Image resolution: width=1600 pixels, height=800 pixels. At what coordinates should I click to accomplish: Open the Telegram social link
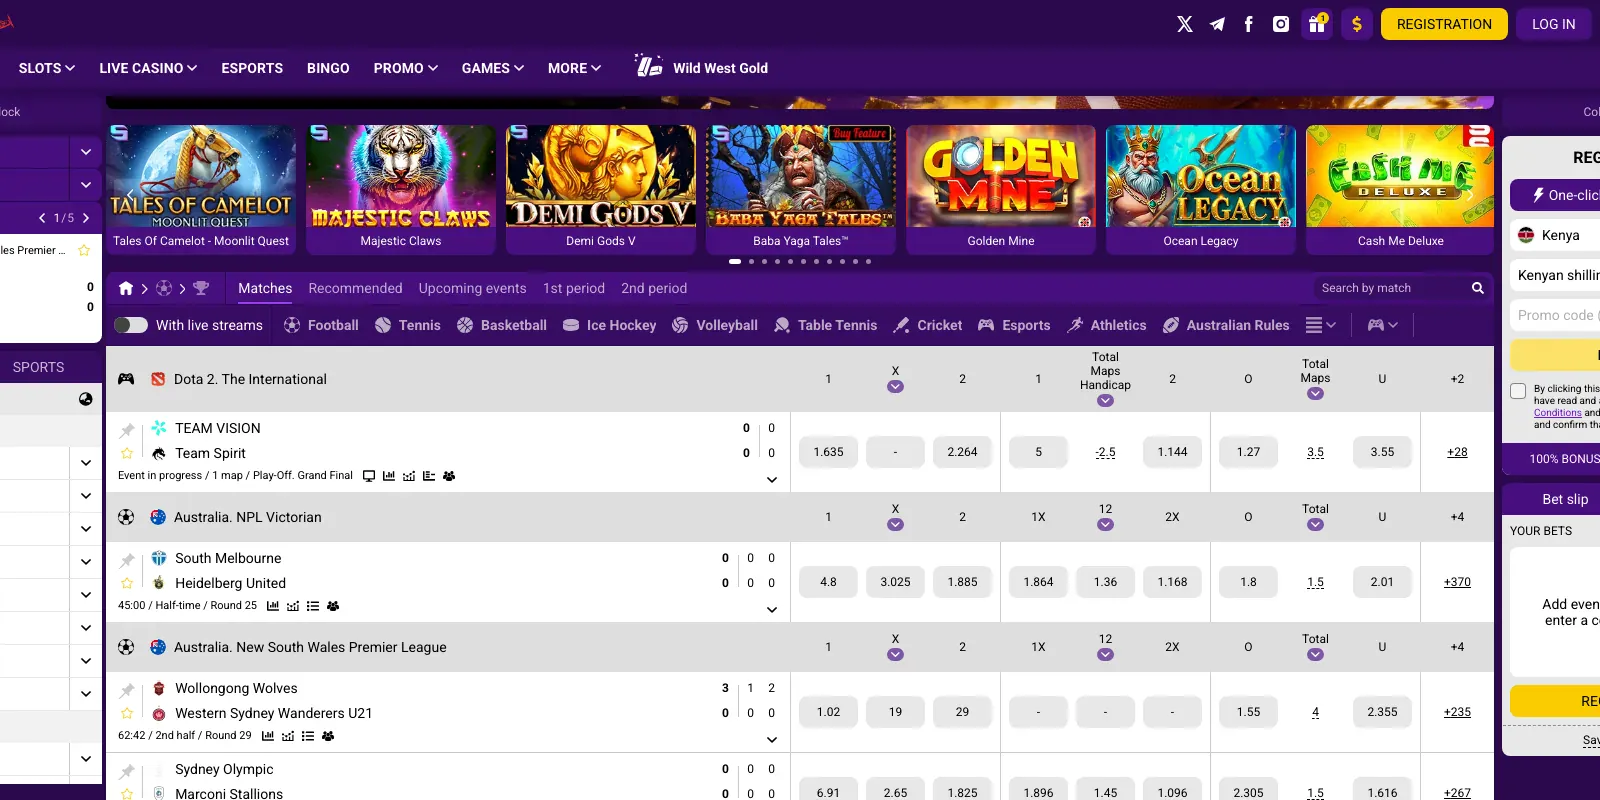click(x=1217, y=24)
